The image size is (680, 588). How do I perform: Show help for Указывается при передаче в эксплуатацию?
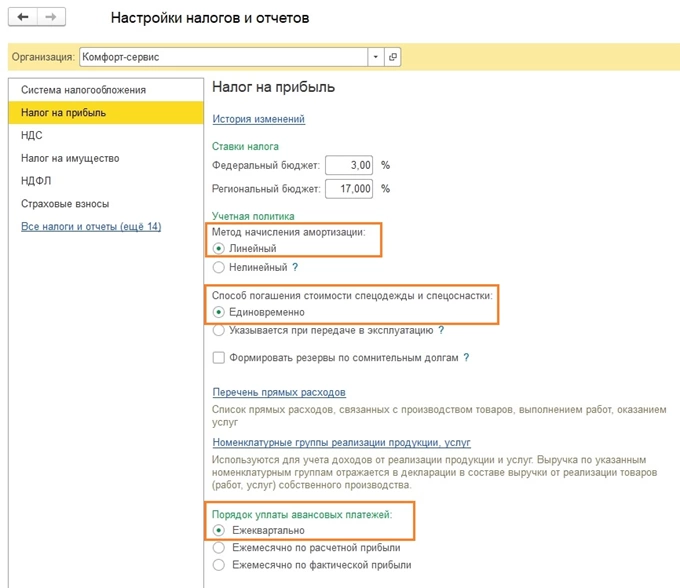click(x=441, y=330)
